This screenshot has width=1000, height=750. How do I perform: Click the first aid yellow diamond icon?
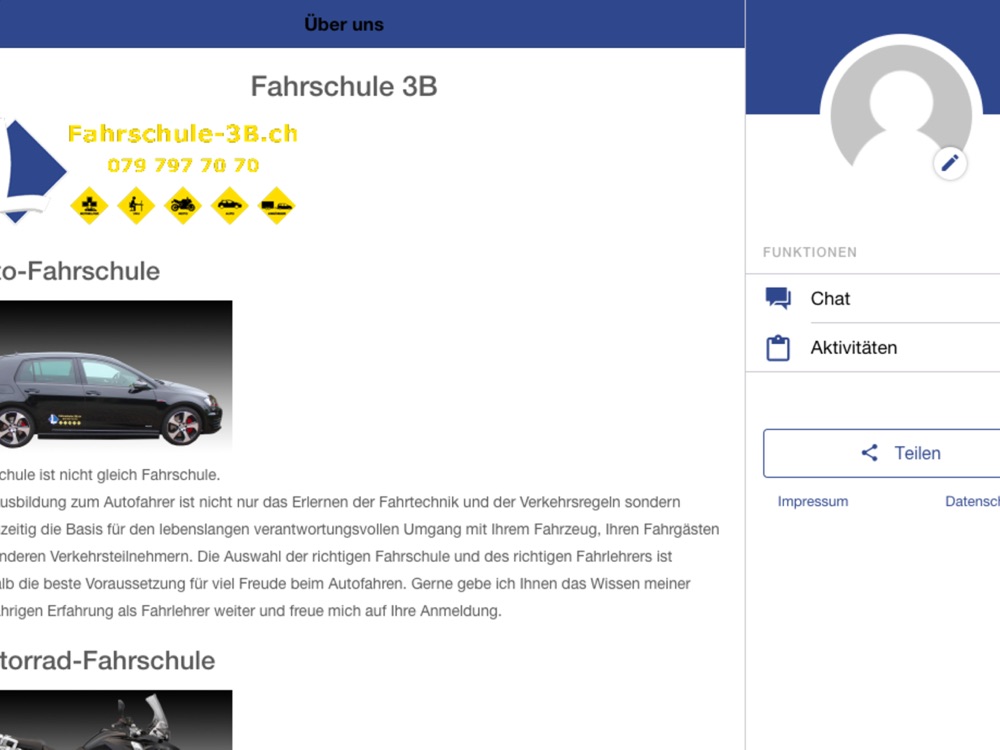click(89, 205)
